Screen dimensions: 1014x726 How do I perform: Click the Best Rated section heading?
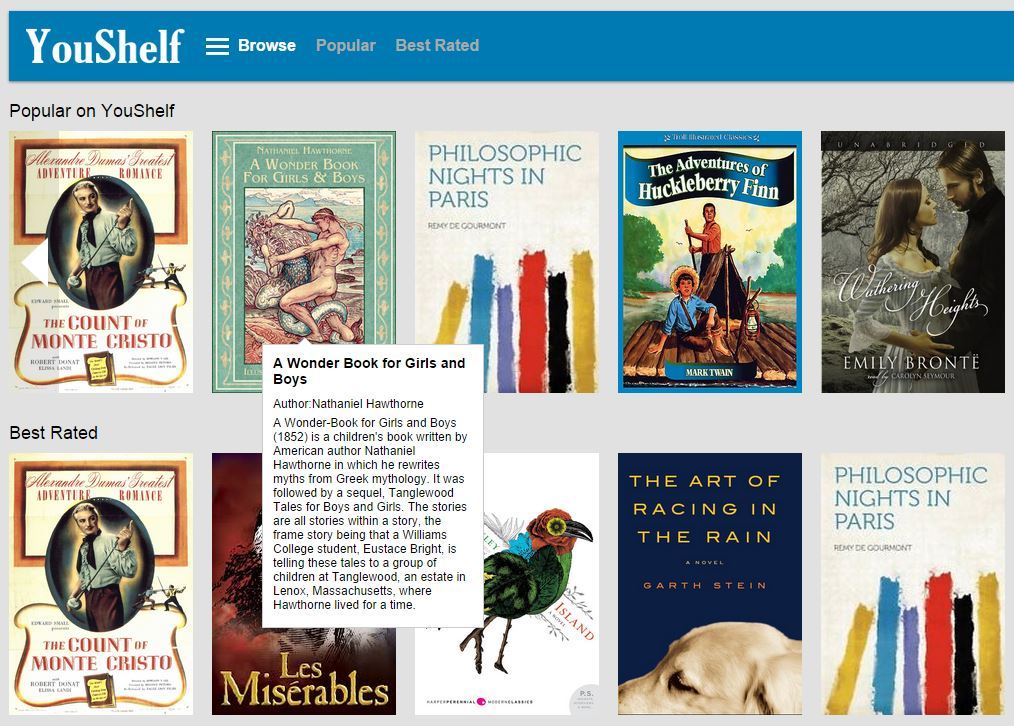pyautogui.click(x=54, y=433)
